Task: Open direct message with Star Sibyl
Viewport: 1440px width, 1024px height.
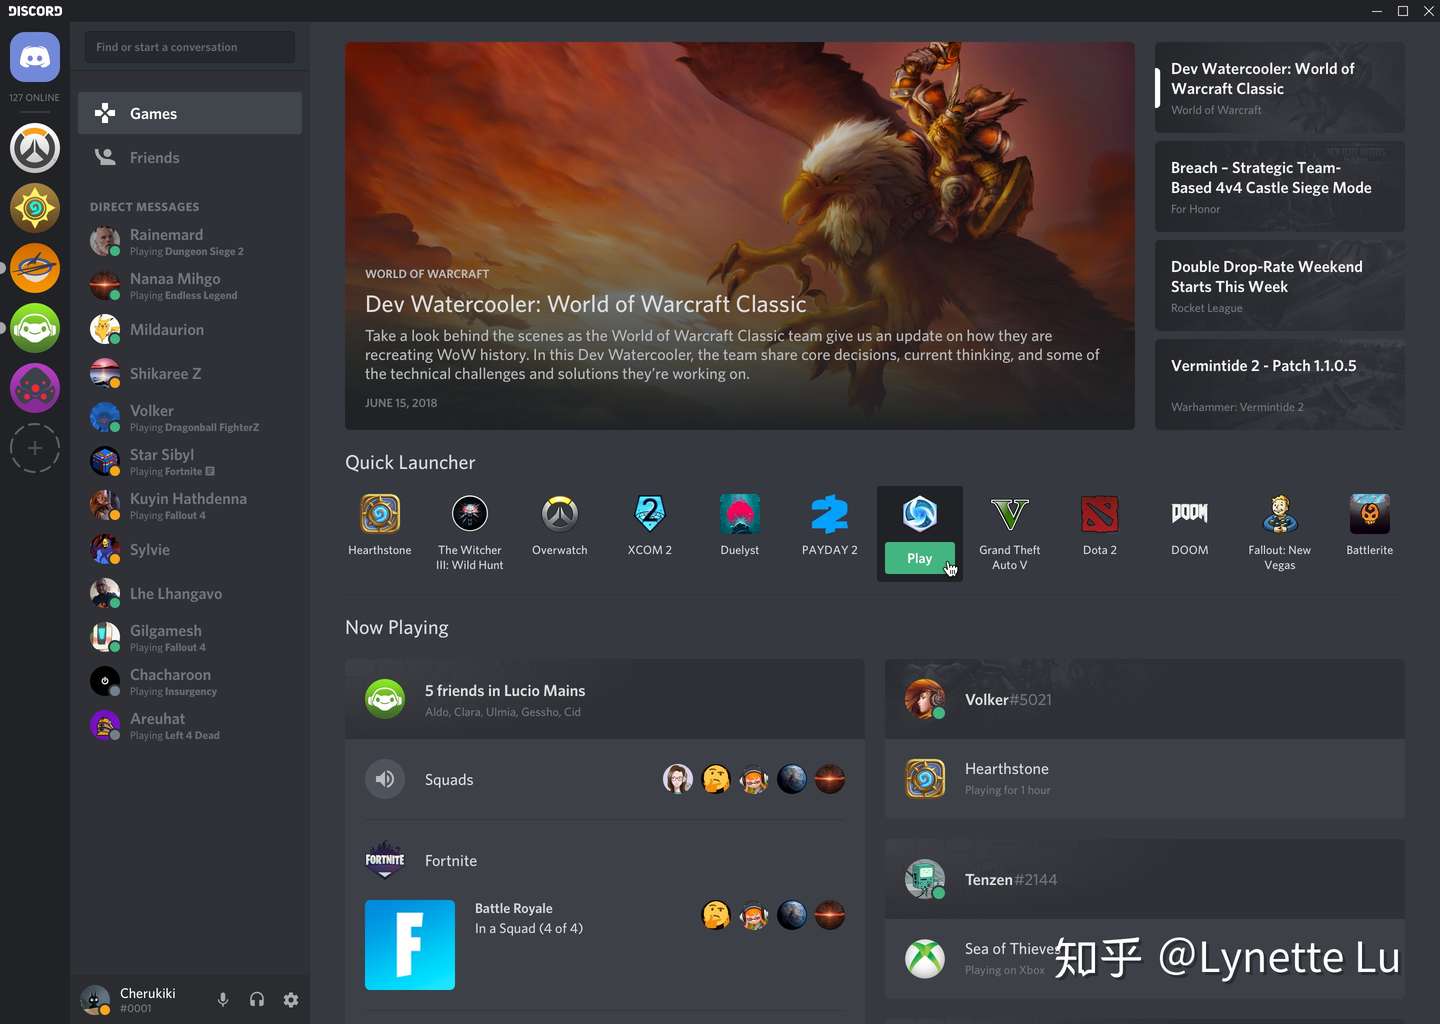Action: [x=190, y=461]
